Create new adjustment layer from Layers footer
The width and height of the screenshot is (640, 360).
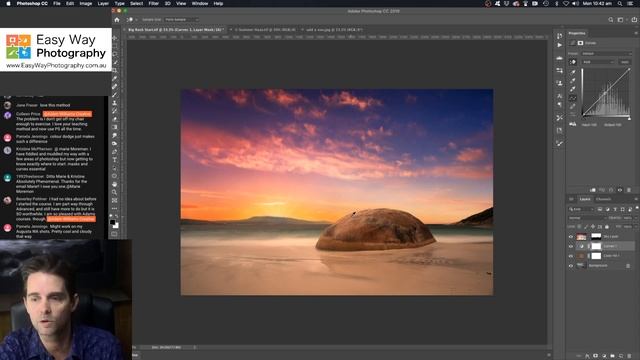(604, 356)
